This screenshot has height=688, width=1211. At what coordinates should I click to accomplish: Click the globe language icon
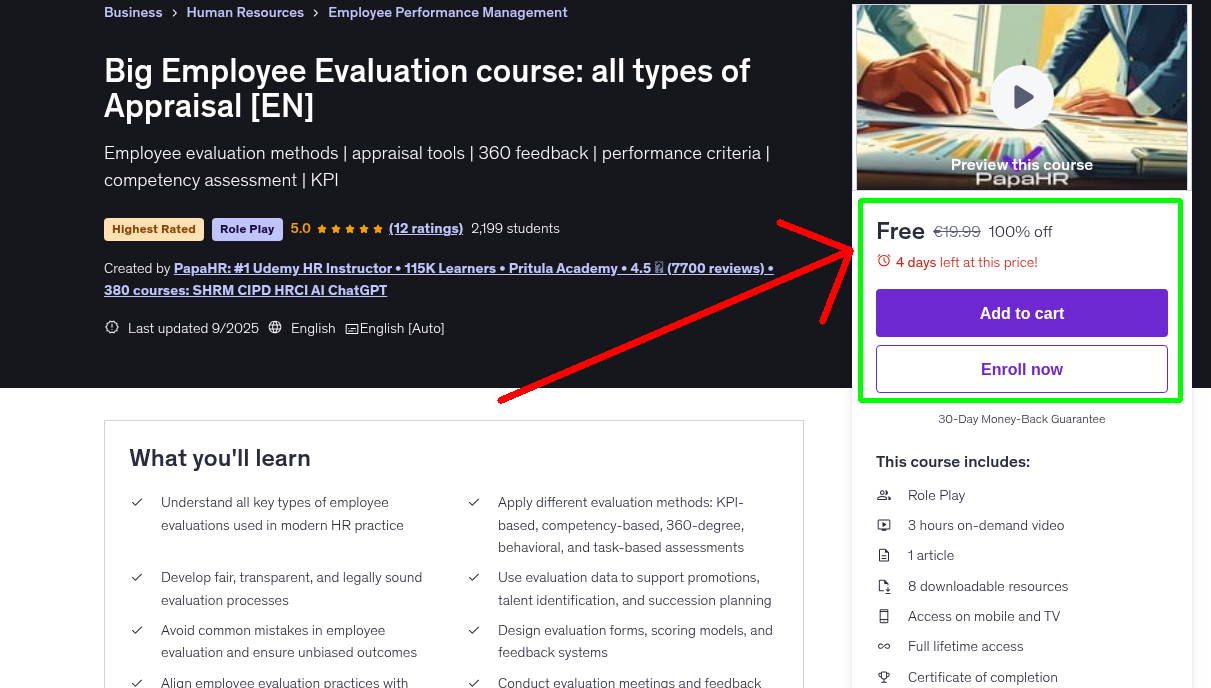tap(275, 328)
